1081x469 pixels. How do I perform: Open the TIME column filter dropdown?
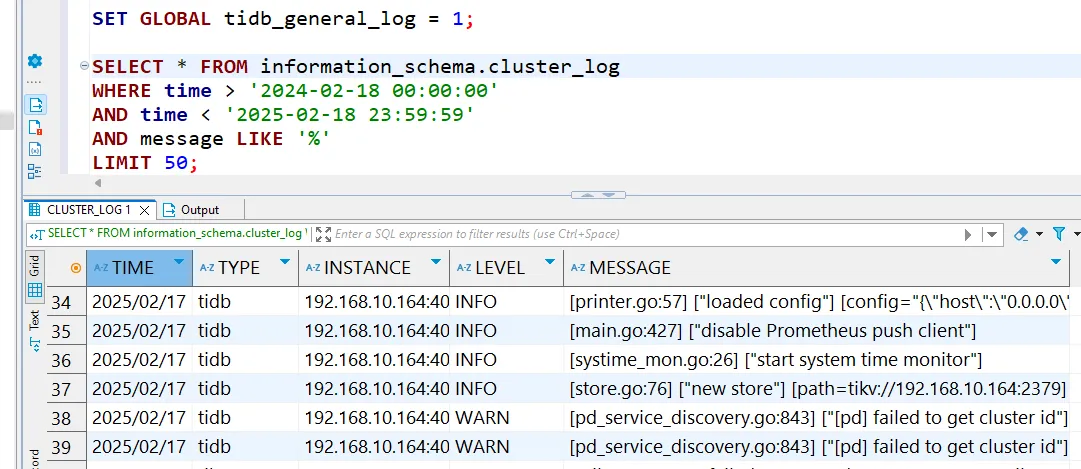[179, 263]
